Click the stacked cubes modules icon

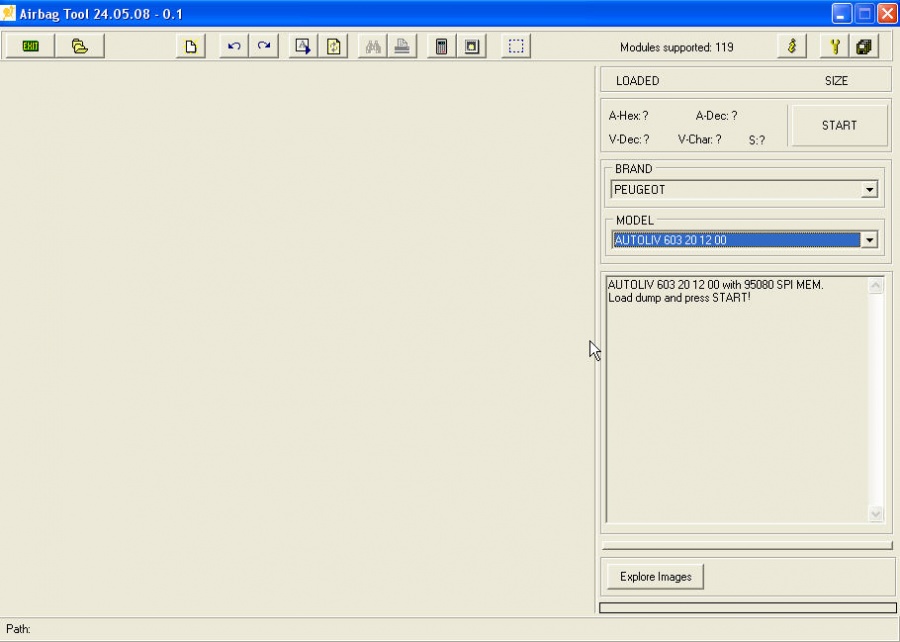(864, 46)
